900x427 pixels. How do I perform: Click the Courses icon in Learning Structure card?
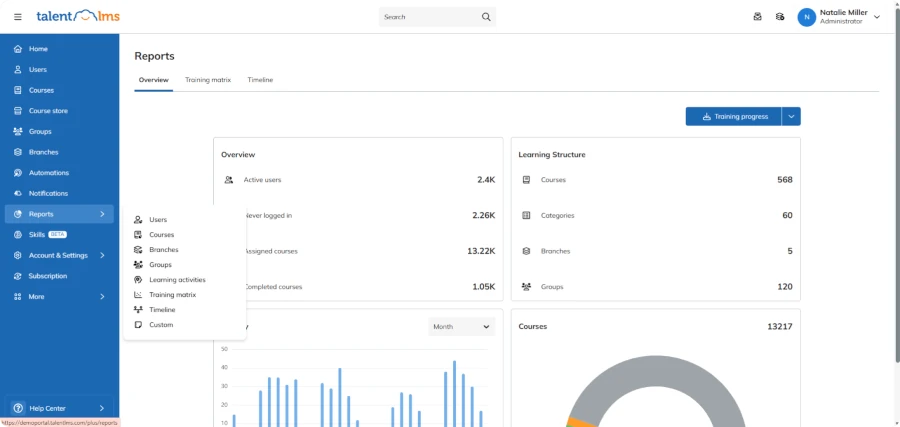pyautogui.click(x=526, y=180)
